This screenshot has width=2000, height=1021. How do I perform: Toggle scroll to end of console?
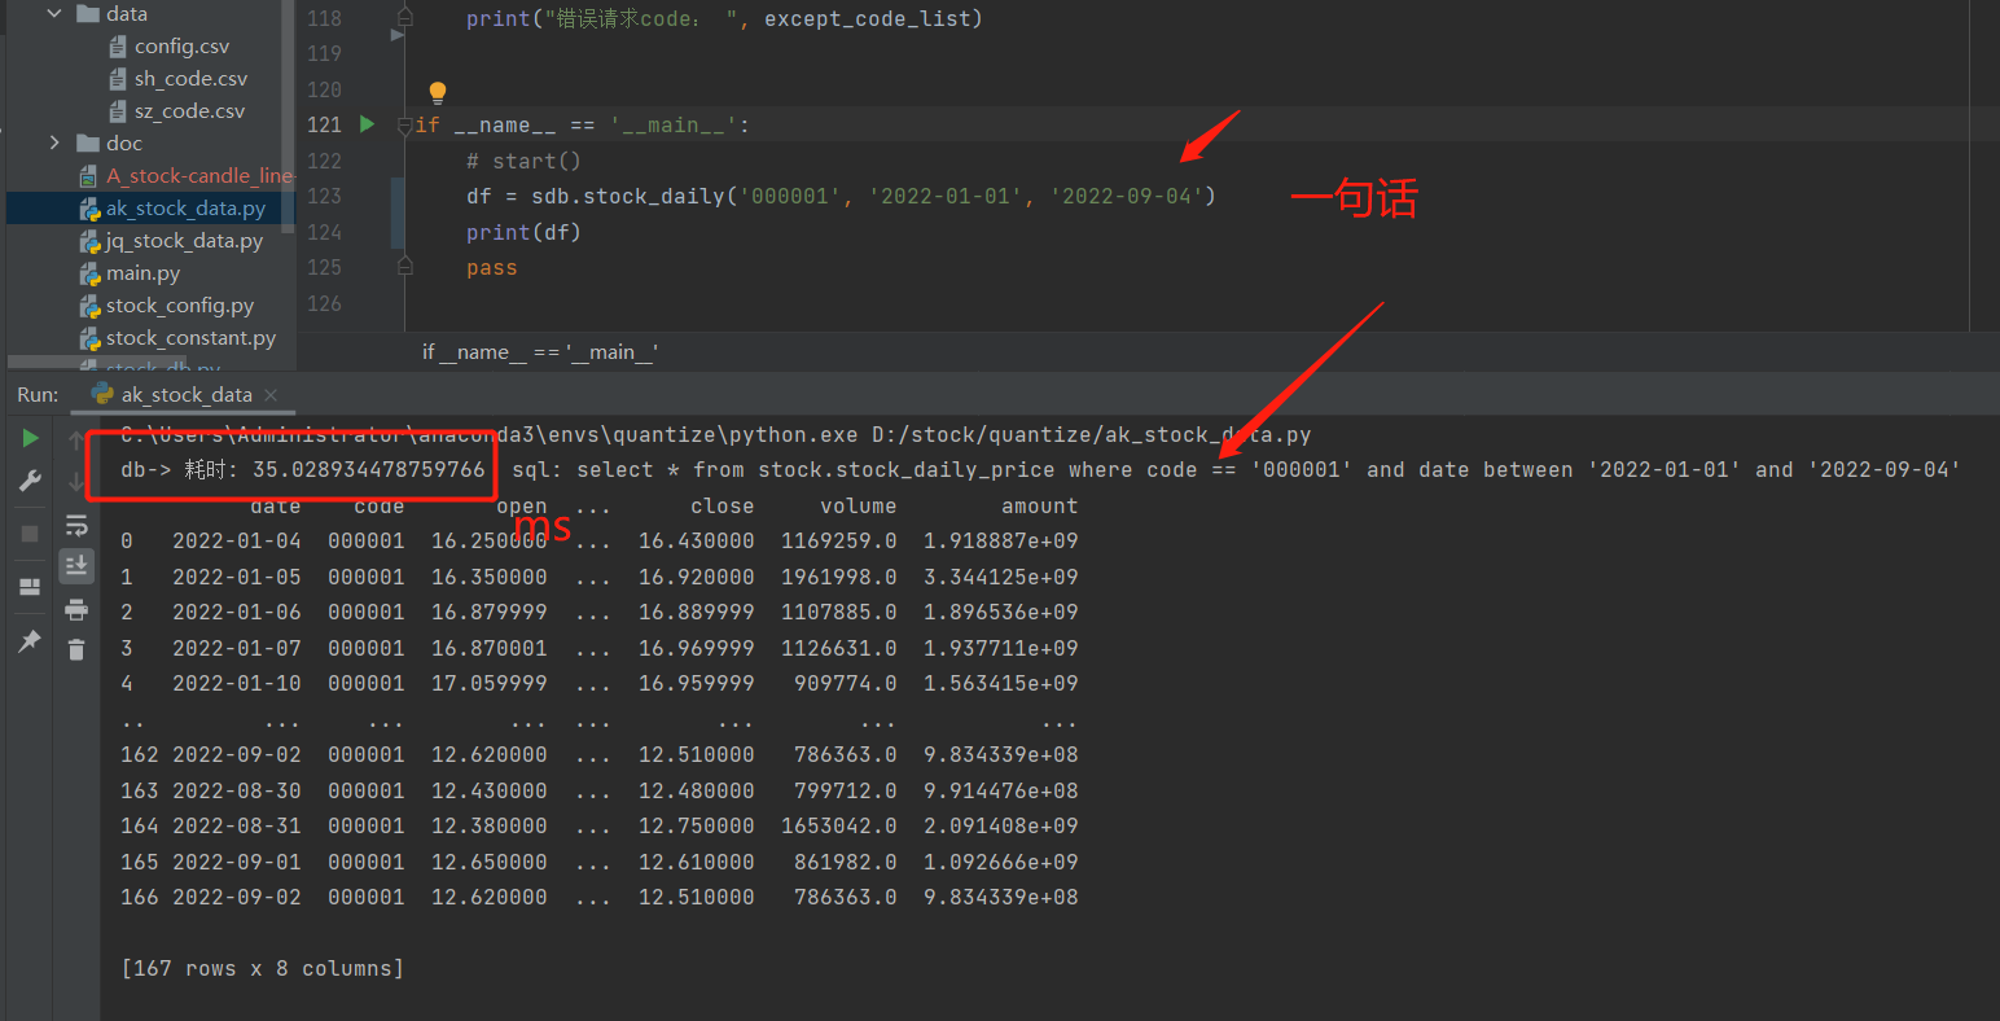tap(76, 566)
